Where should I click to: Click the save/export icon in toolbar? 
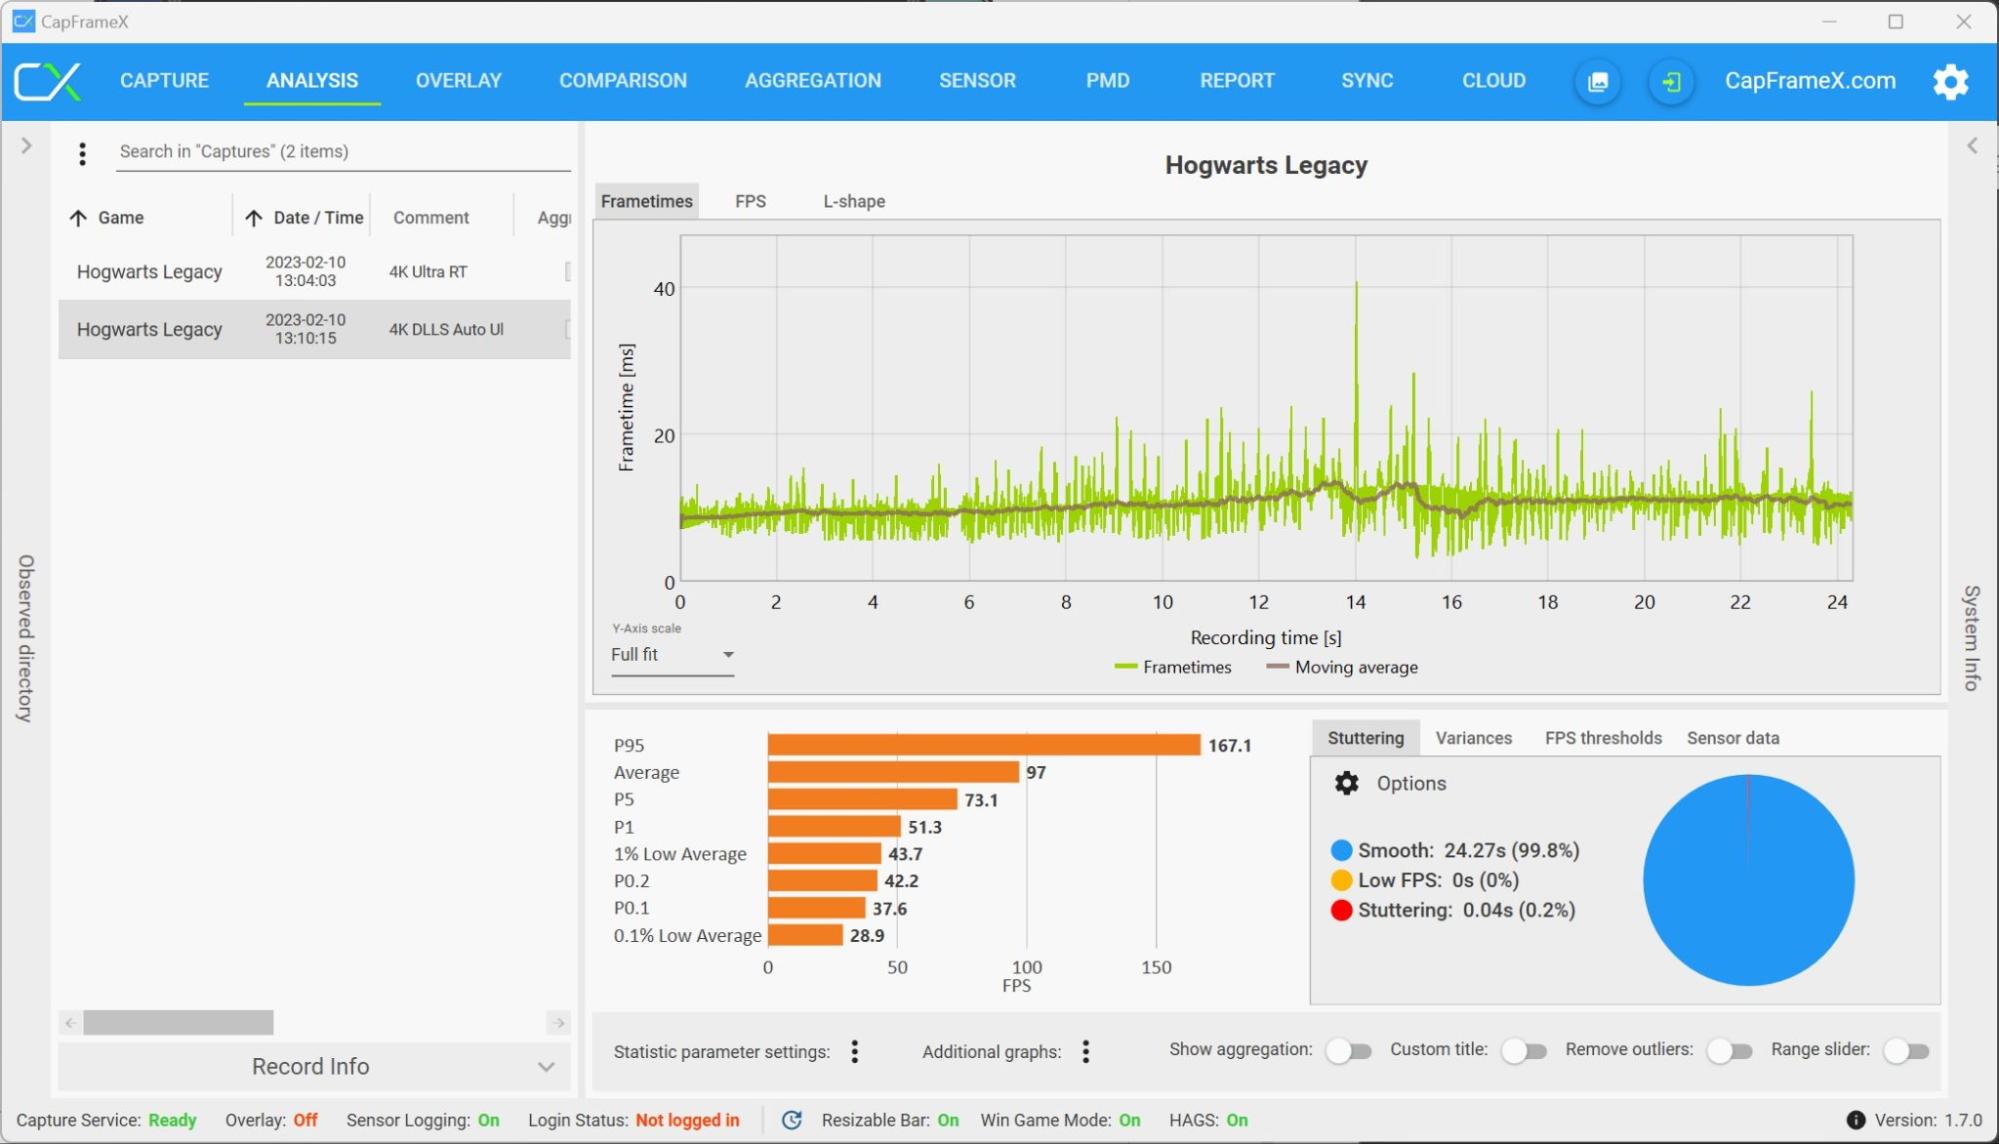1597,82
